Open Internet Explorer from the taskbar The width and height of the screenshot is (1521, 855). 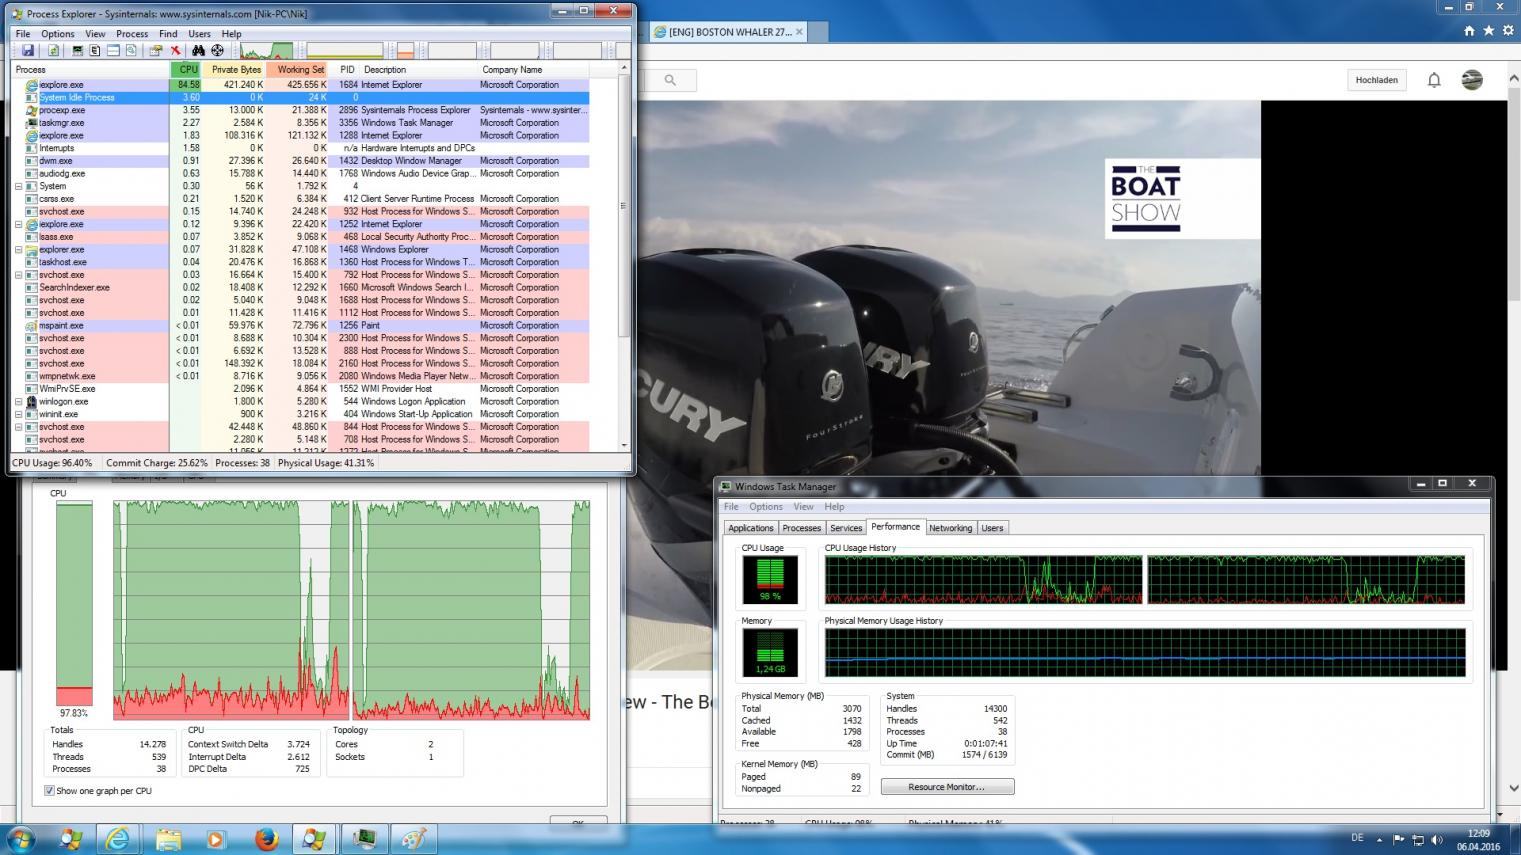[x=118, y=838]
